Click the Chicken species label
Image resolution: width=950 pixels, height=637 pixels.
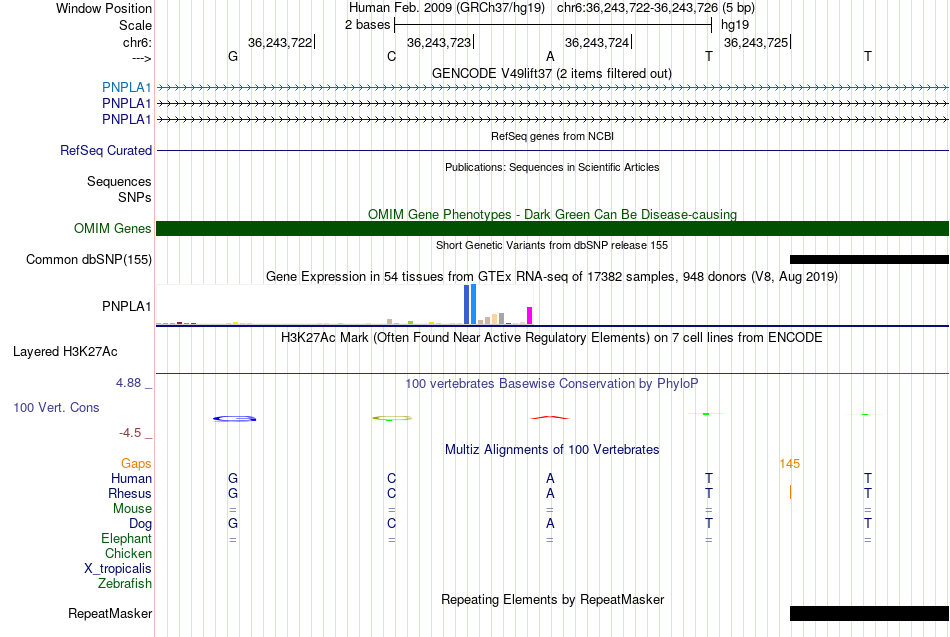point(128,553)
